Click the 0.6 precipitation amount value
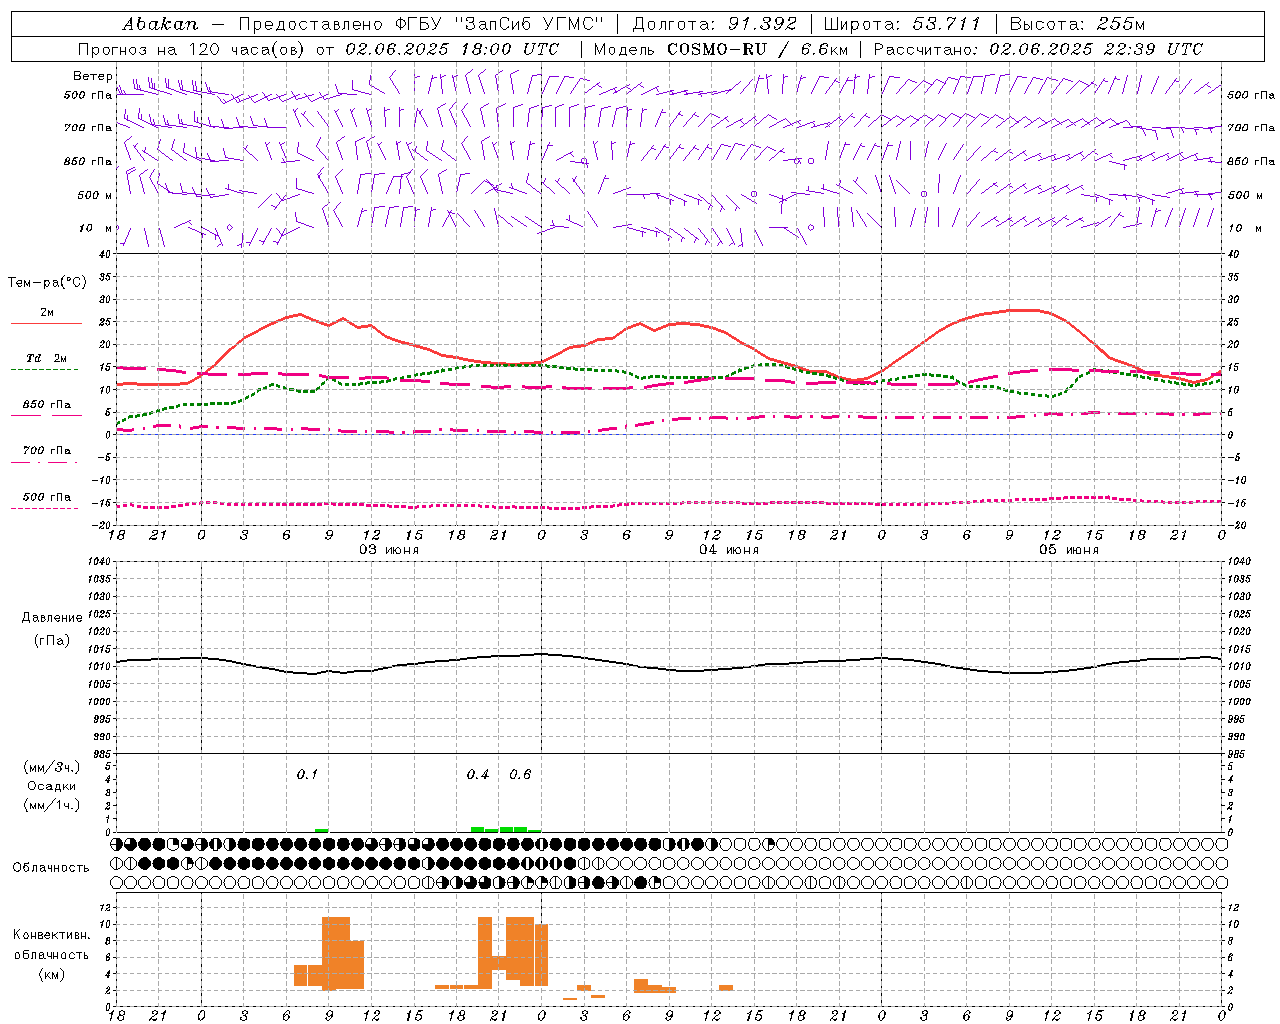This screenshot has width=1280, height=1024. [x=520, y=775]
